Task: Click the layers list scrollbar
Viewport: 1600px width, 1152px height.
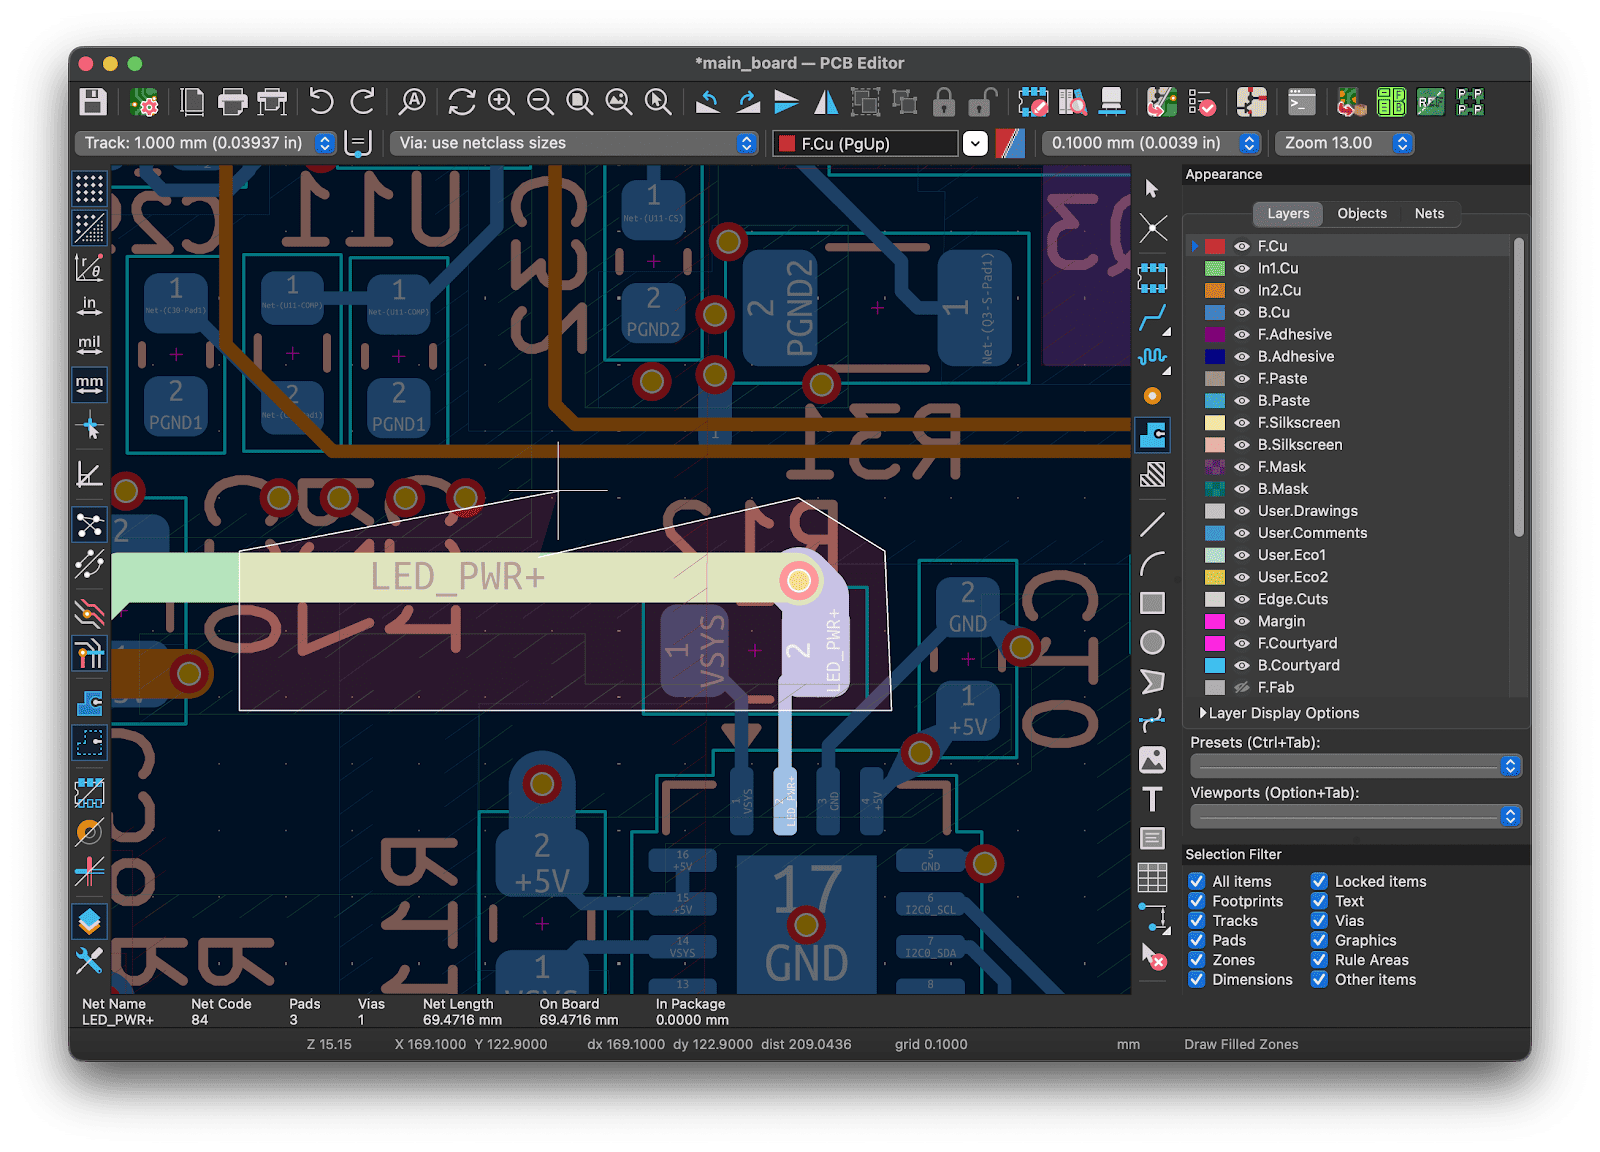Action: click(1519, 387)
